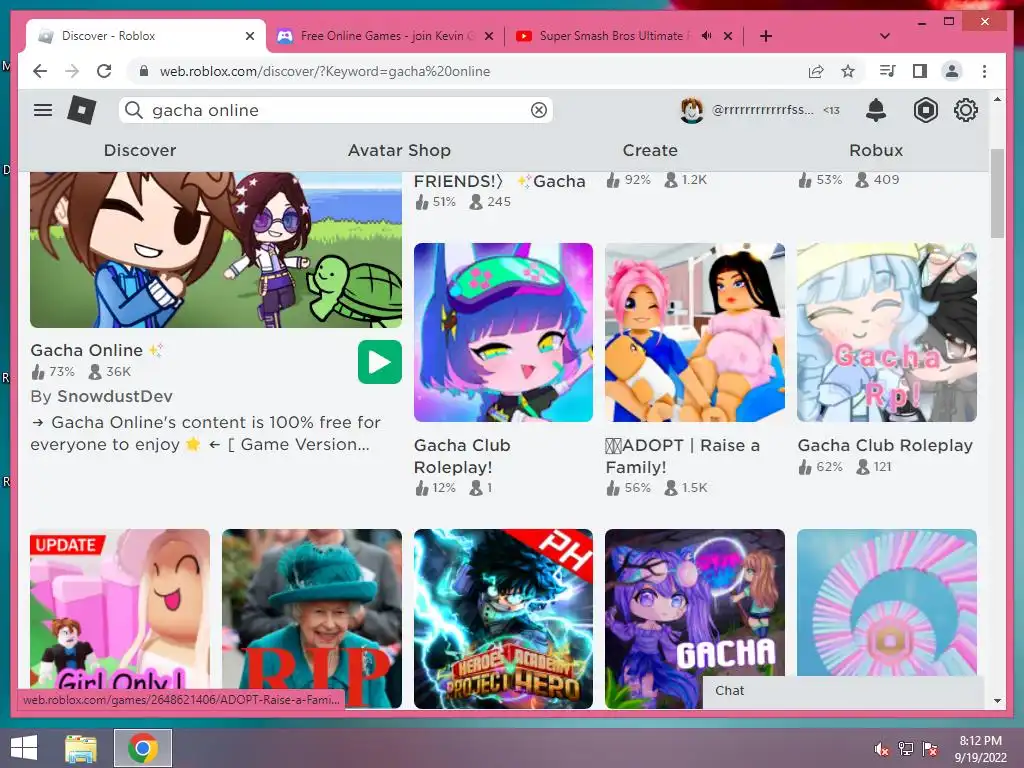Open the Roblox settings gear
This screenshot has height=768, width=1024.
[x=965, y=110]
